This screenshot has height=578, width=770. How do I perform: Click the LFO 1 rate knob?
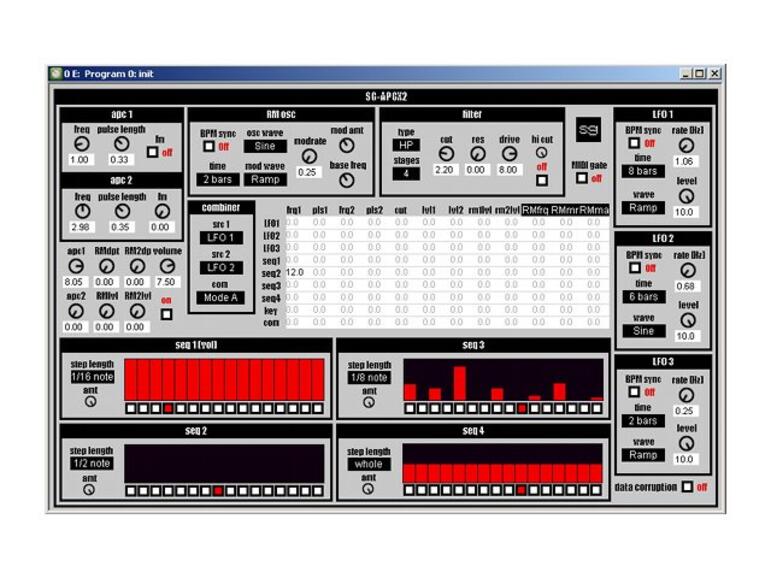tap(686, 145)
